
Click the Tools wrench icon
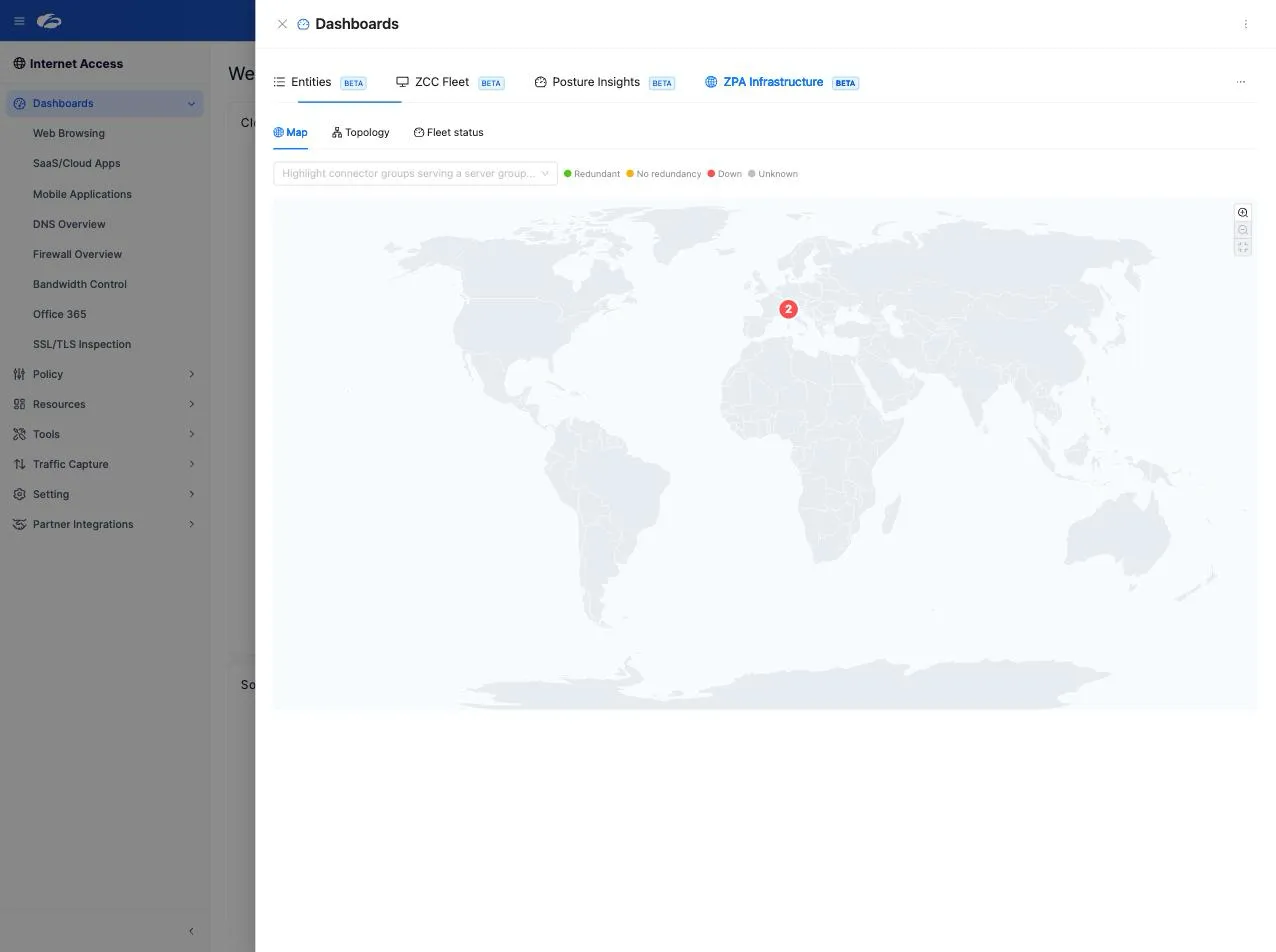click(x=19, y=434)
